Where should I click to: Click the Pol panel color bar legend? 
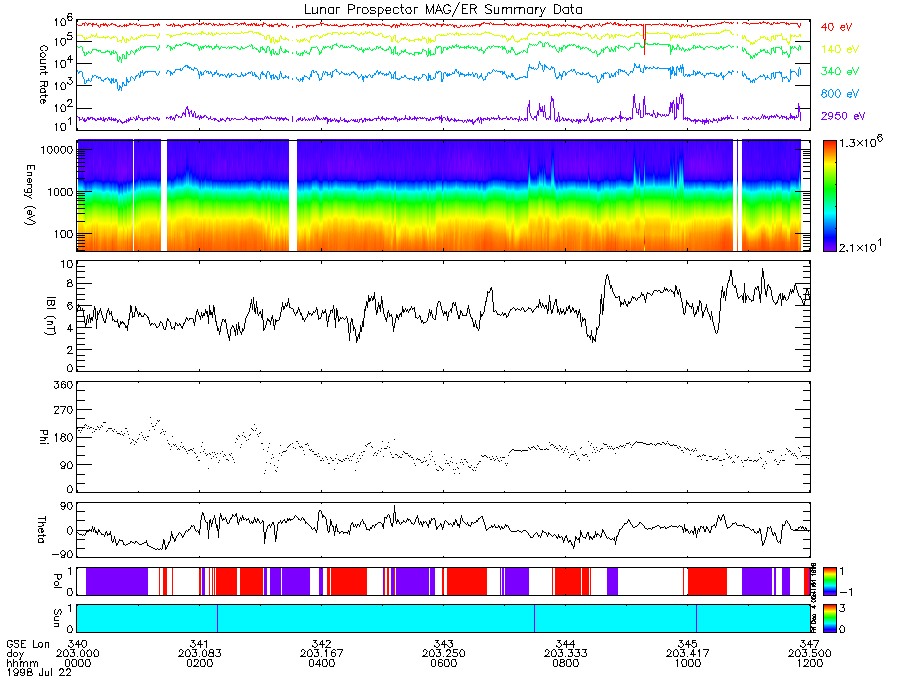pyautogui.click(x=830, y=581)
